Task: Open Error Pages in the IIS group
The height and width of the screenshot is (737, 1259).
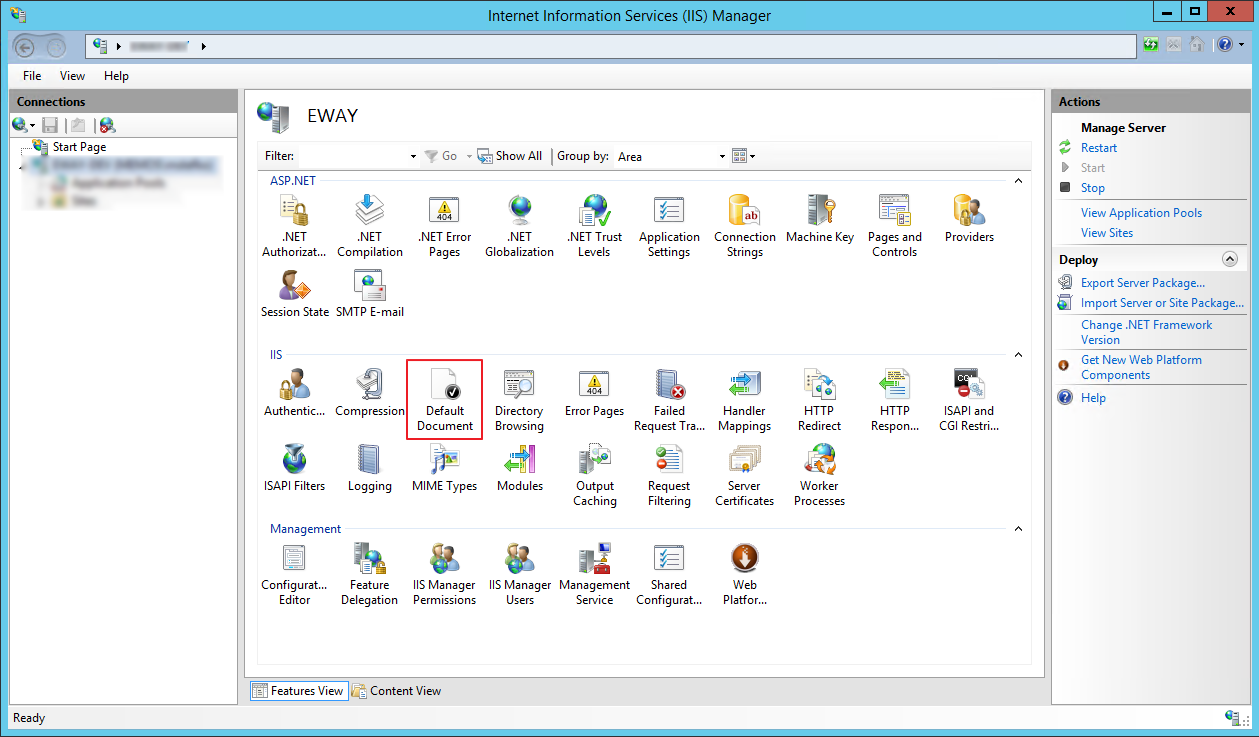Action: click(x=594, y=393)
